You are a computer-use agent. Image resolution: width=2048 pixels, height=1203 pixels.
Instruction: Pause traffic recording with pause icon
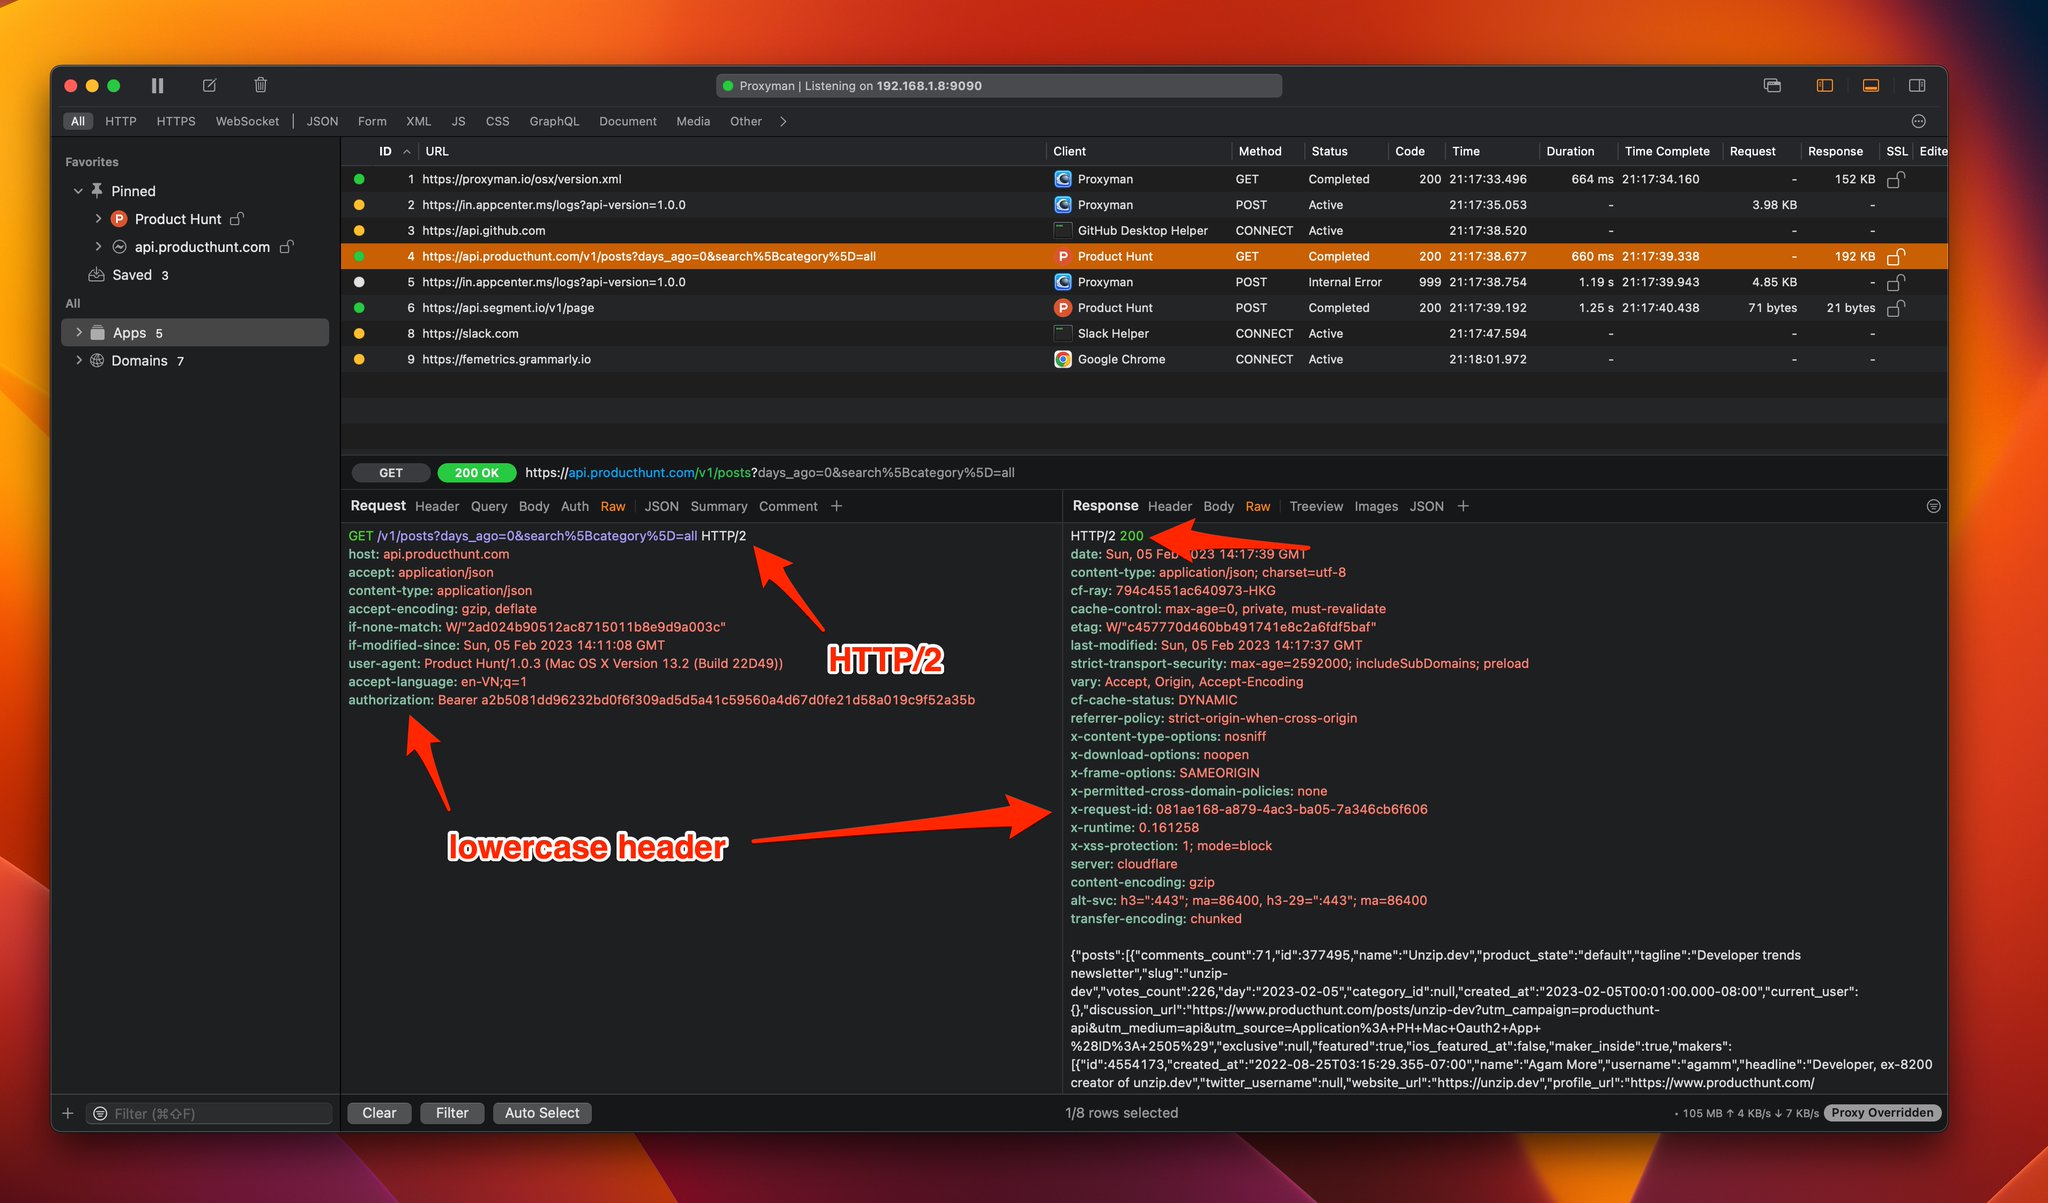157,86
